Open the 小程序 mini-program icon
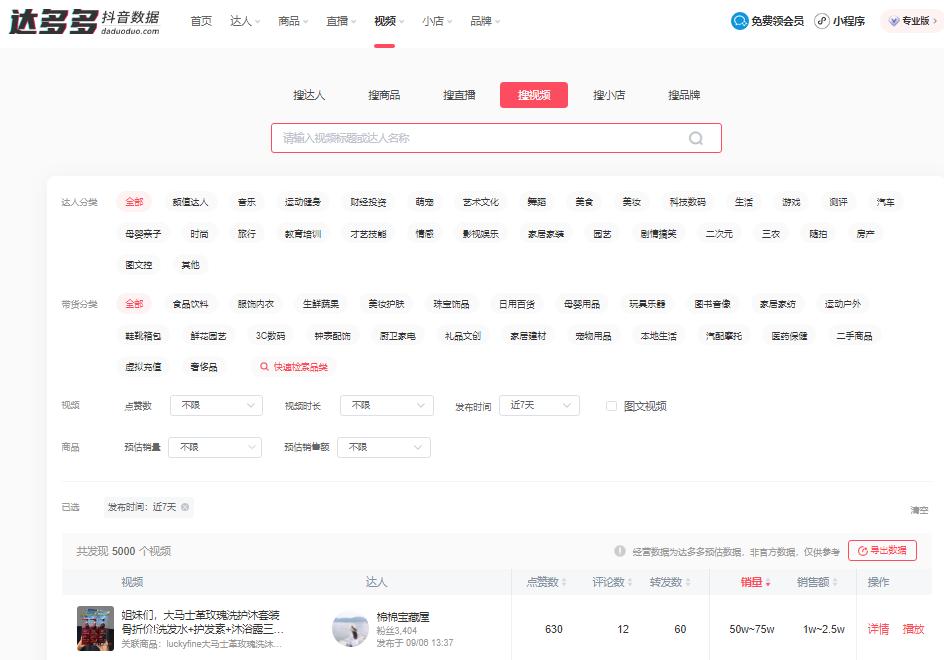944x660 pixels. (x=820, y=20)
